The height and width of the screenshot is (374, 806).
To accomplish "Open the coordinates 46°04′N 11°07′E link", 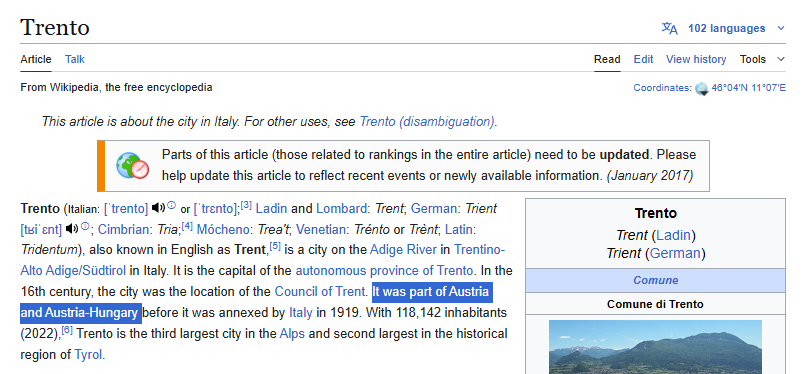I will 748,88.
